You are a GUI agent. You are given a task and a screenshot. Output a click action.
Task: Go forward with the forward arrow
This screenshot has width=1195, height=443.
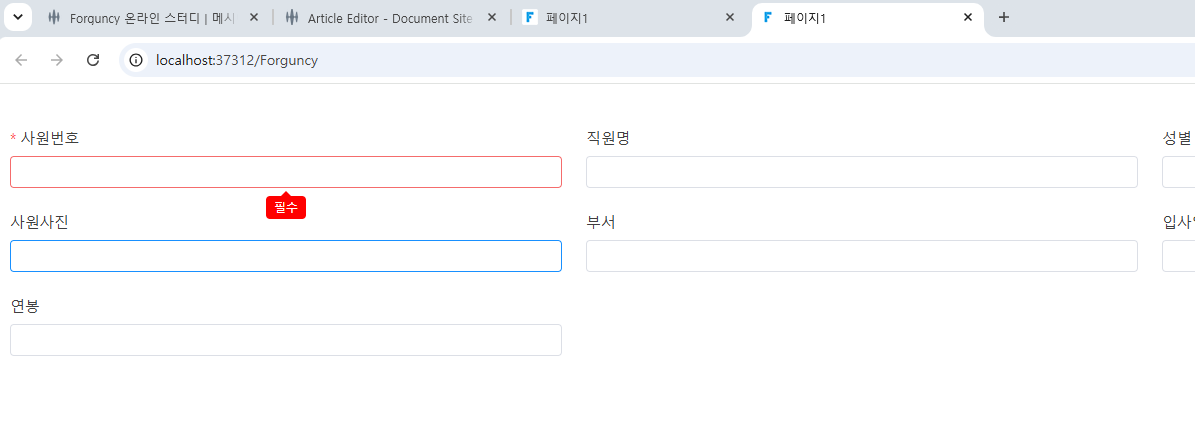click(x=57, y=60)
